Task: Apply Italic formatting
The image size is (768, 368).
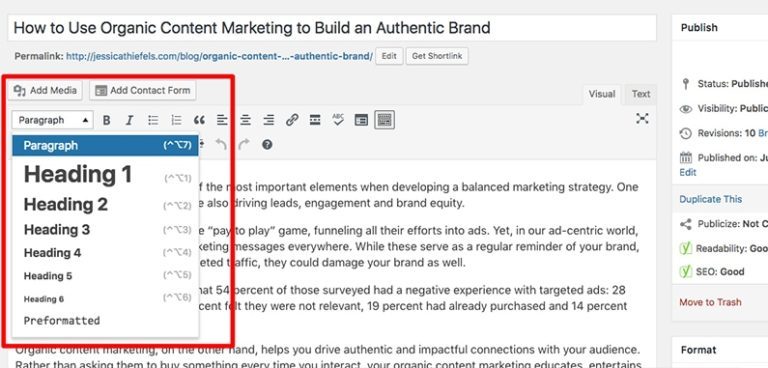Action: click(x=129, y=120)
